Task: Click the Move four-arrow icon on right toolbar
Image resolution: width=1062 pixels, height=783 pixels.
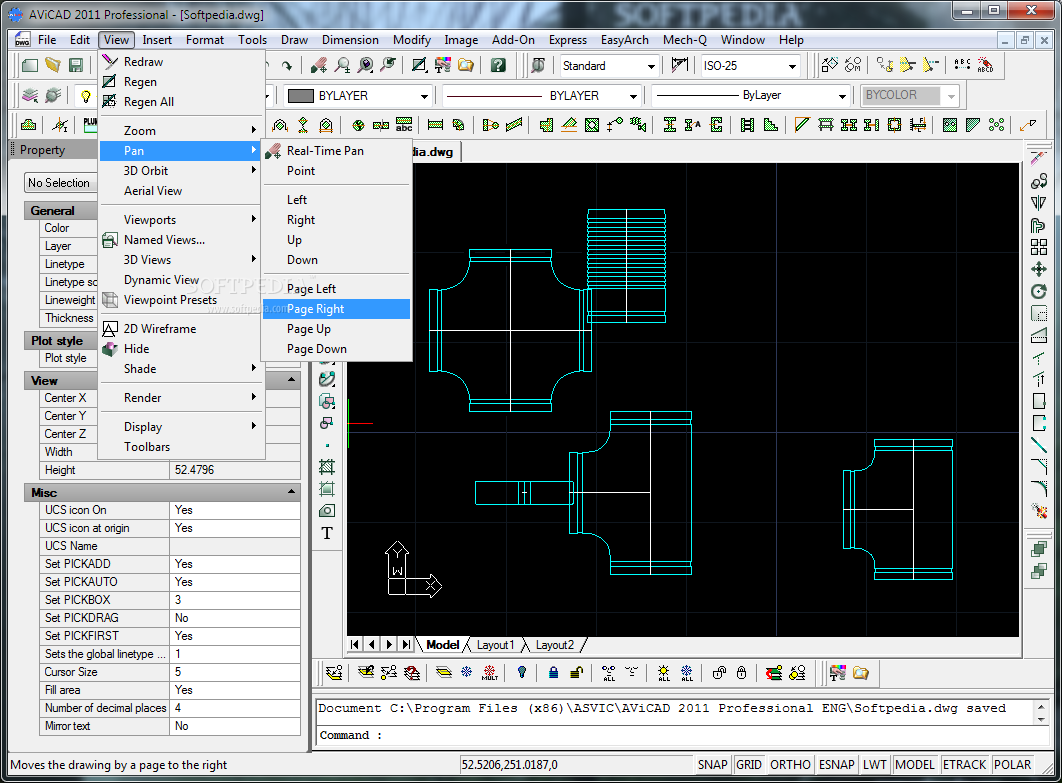Action: pos(1038,269)
